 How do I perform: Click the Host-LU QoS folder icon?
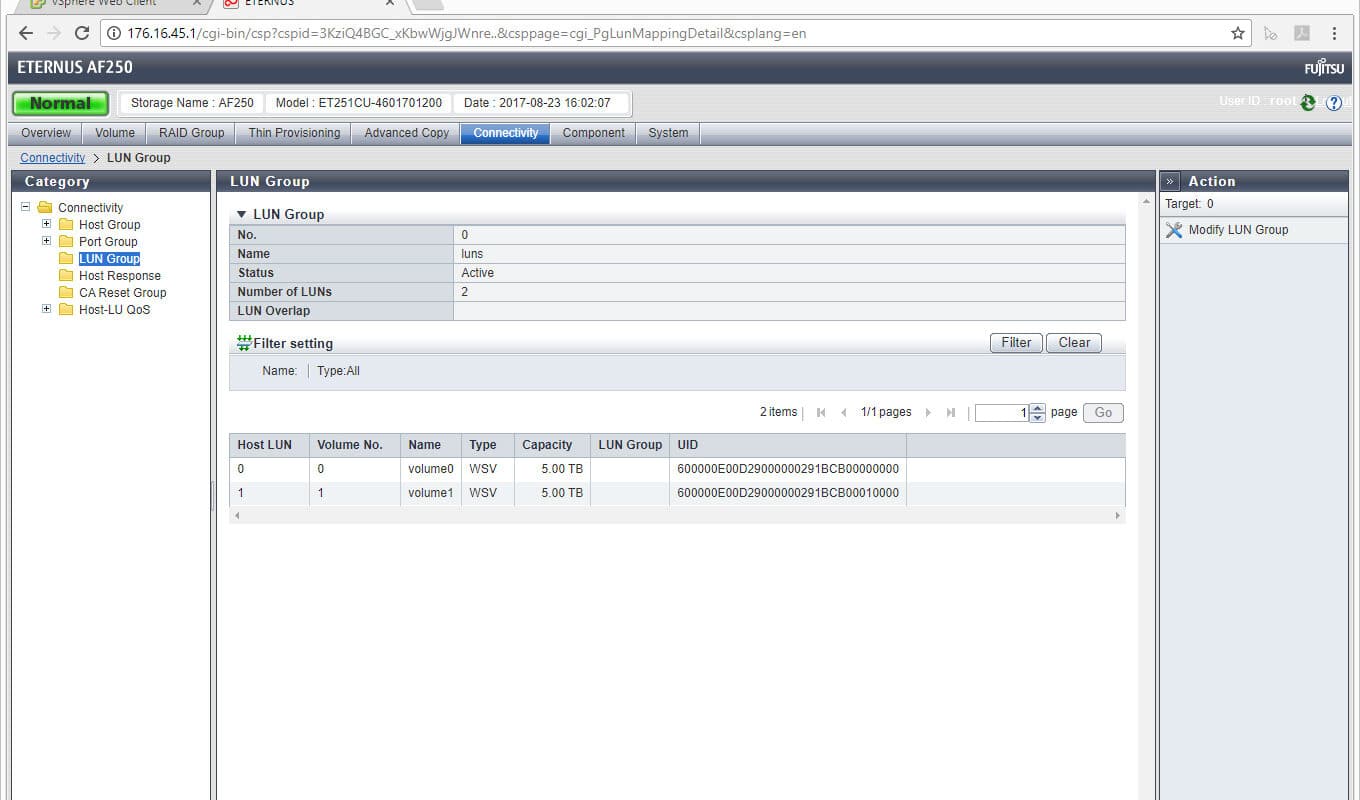(x=66, y=310)
